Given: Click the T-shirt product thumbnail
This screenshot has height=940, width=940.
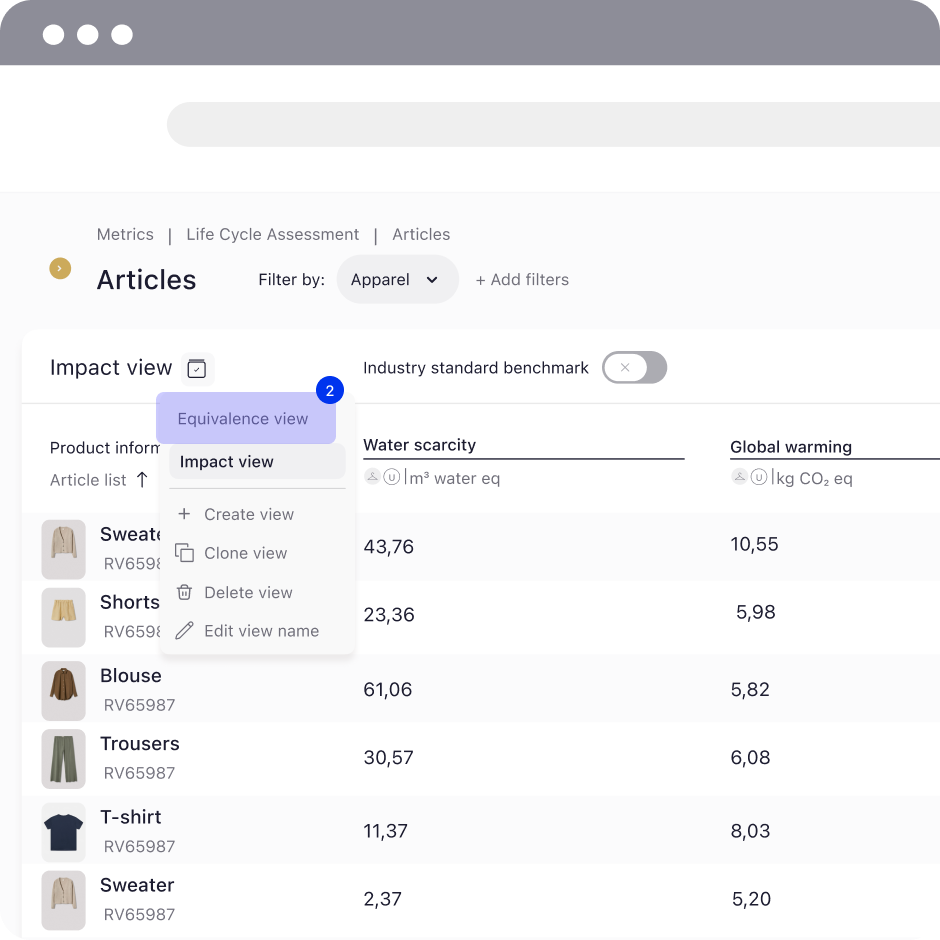Looking at the screenshot, I should tap(64, 832).
